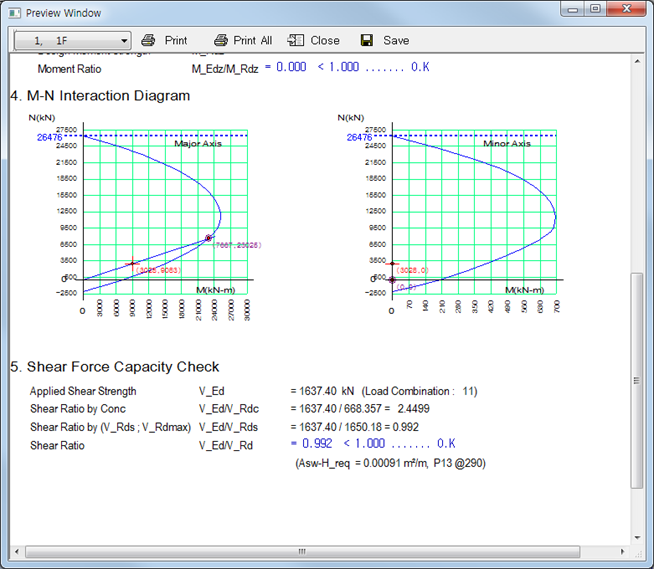Click the 'Asw-H_req = 0.00091 m²/m, P13 @290' note
This screenshot has height=569, width=654.
tap(390, 463)
